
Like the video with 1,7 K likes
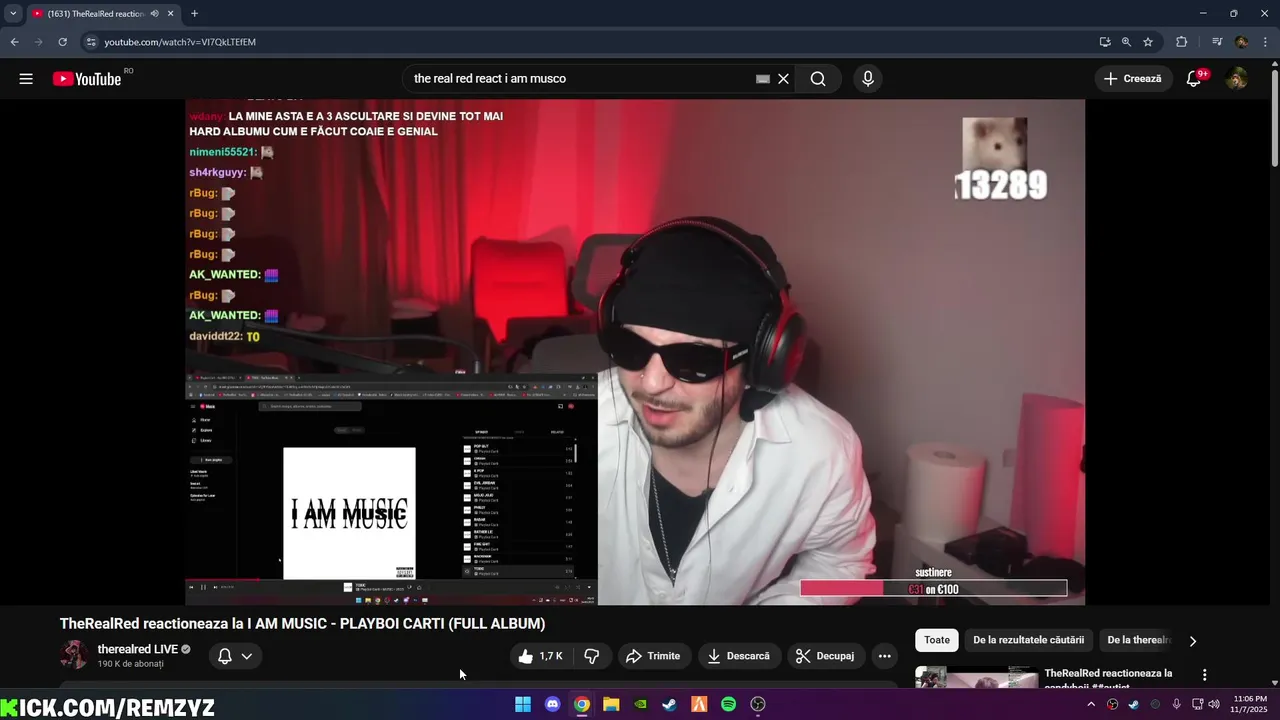(540, 656)
